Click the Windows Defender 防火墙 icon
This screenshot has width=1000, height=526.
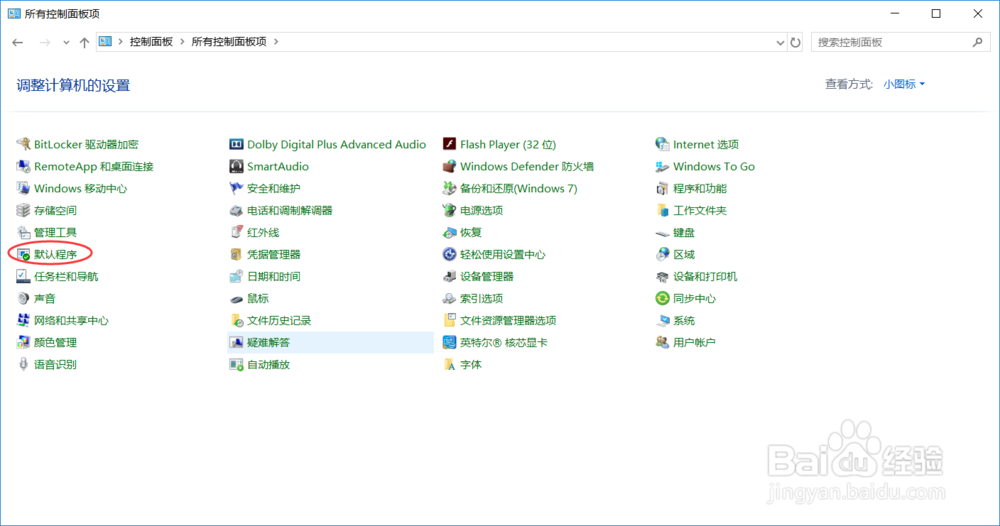tap(450, 166)
